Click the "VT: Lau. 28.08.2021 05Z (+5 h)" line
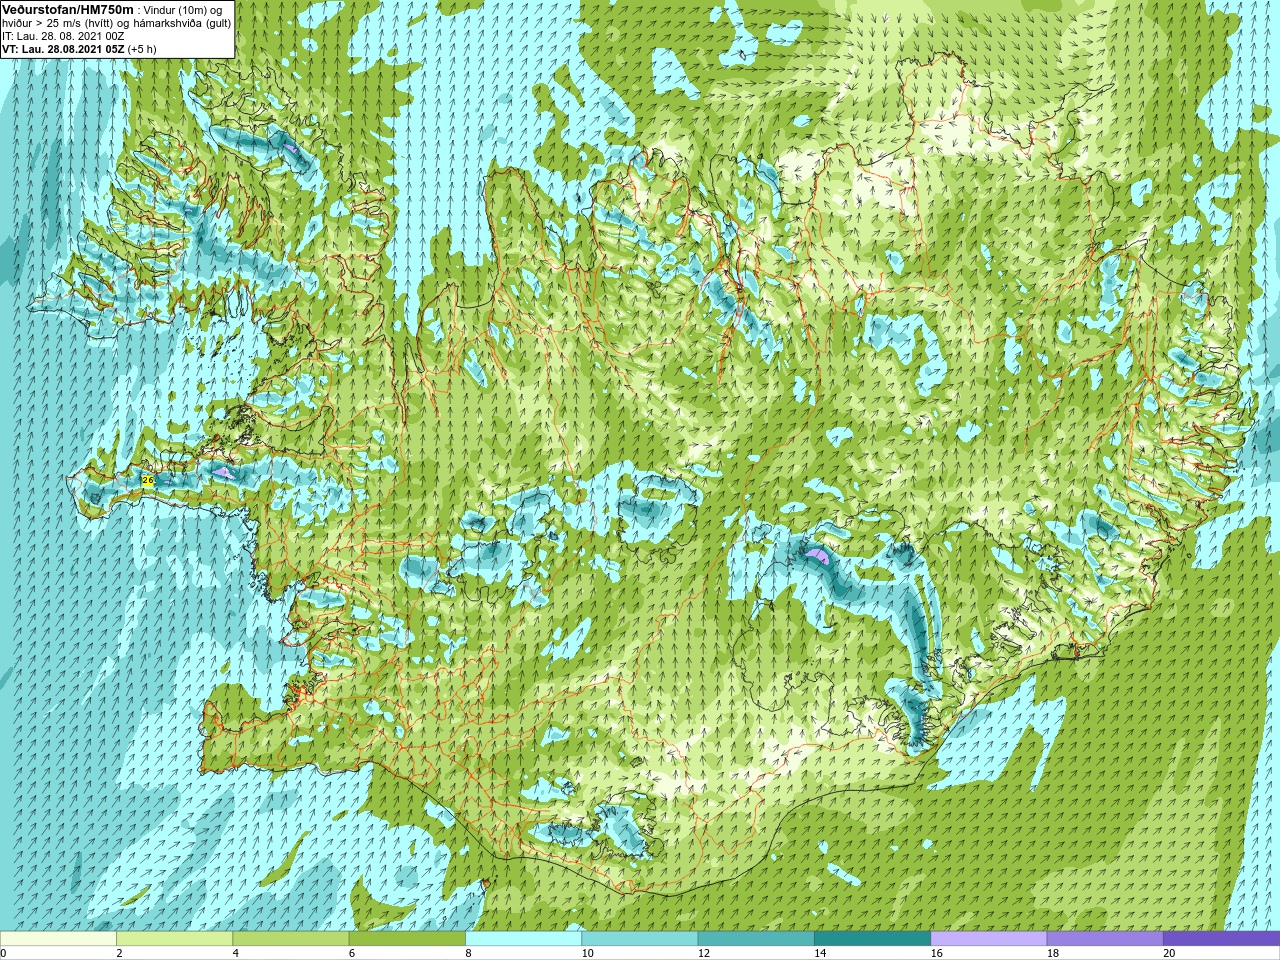 [x=79, y=49]
